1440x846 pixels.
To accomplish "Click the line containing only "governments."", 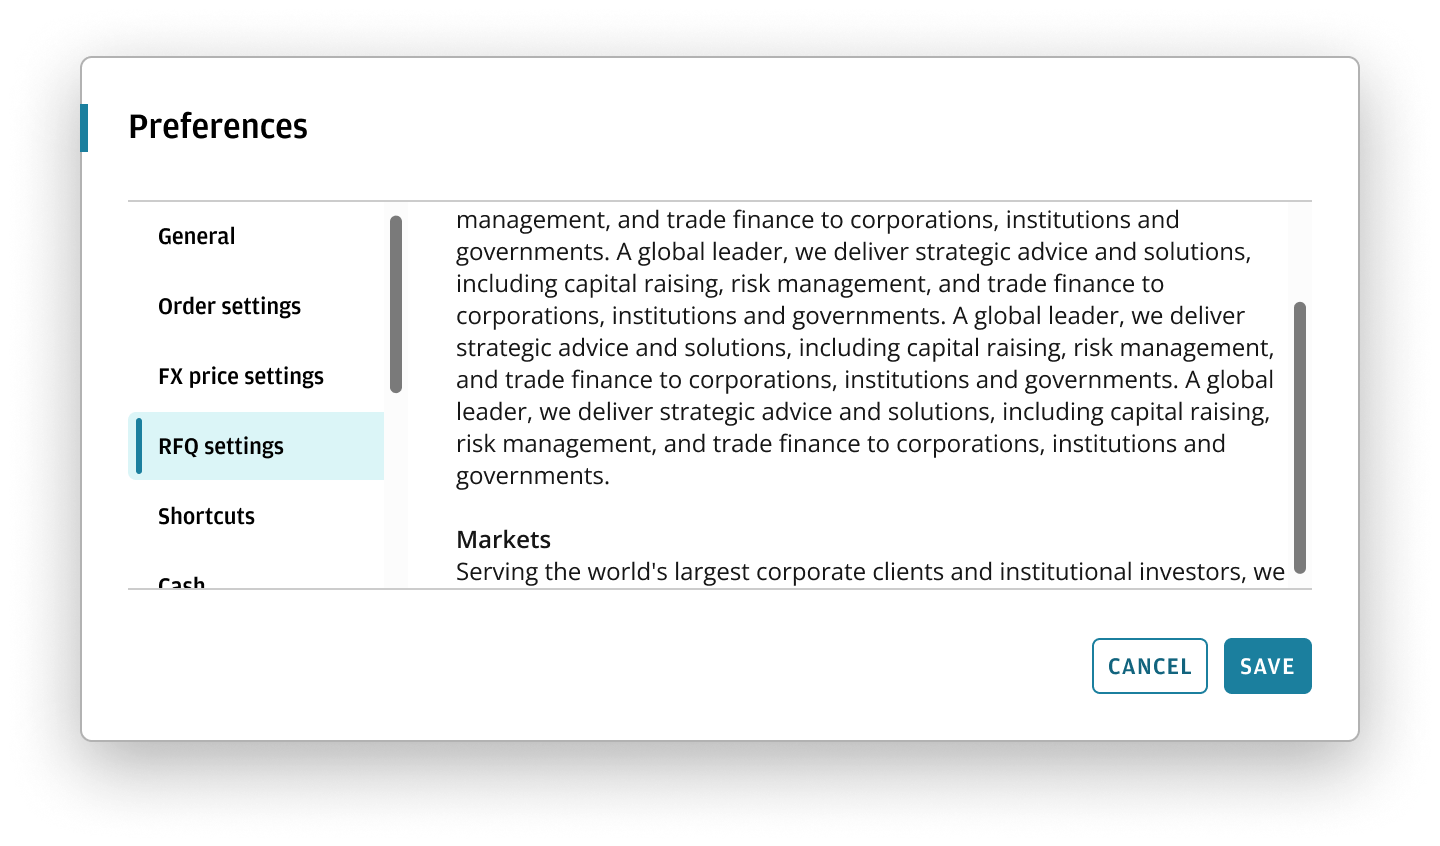I will [532, 476].
